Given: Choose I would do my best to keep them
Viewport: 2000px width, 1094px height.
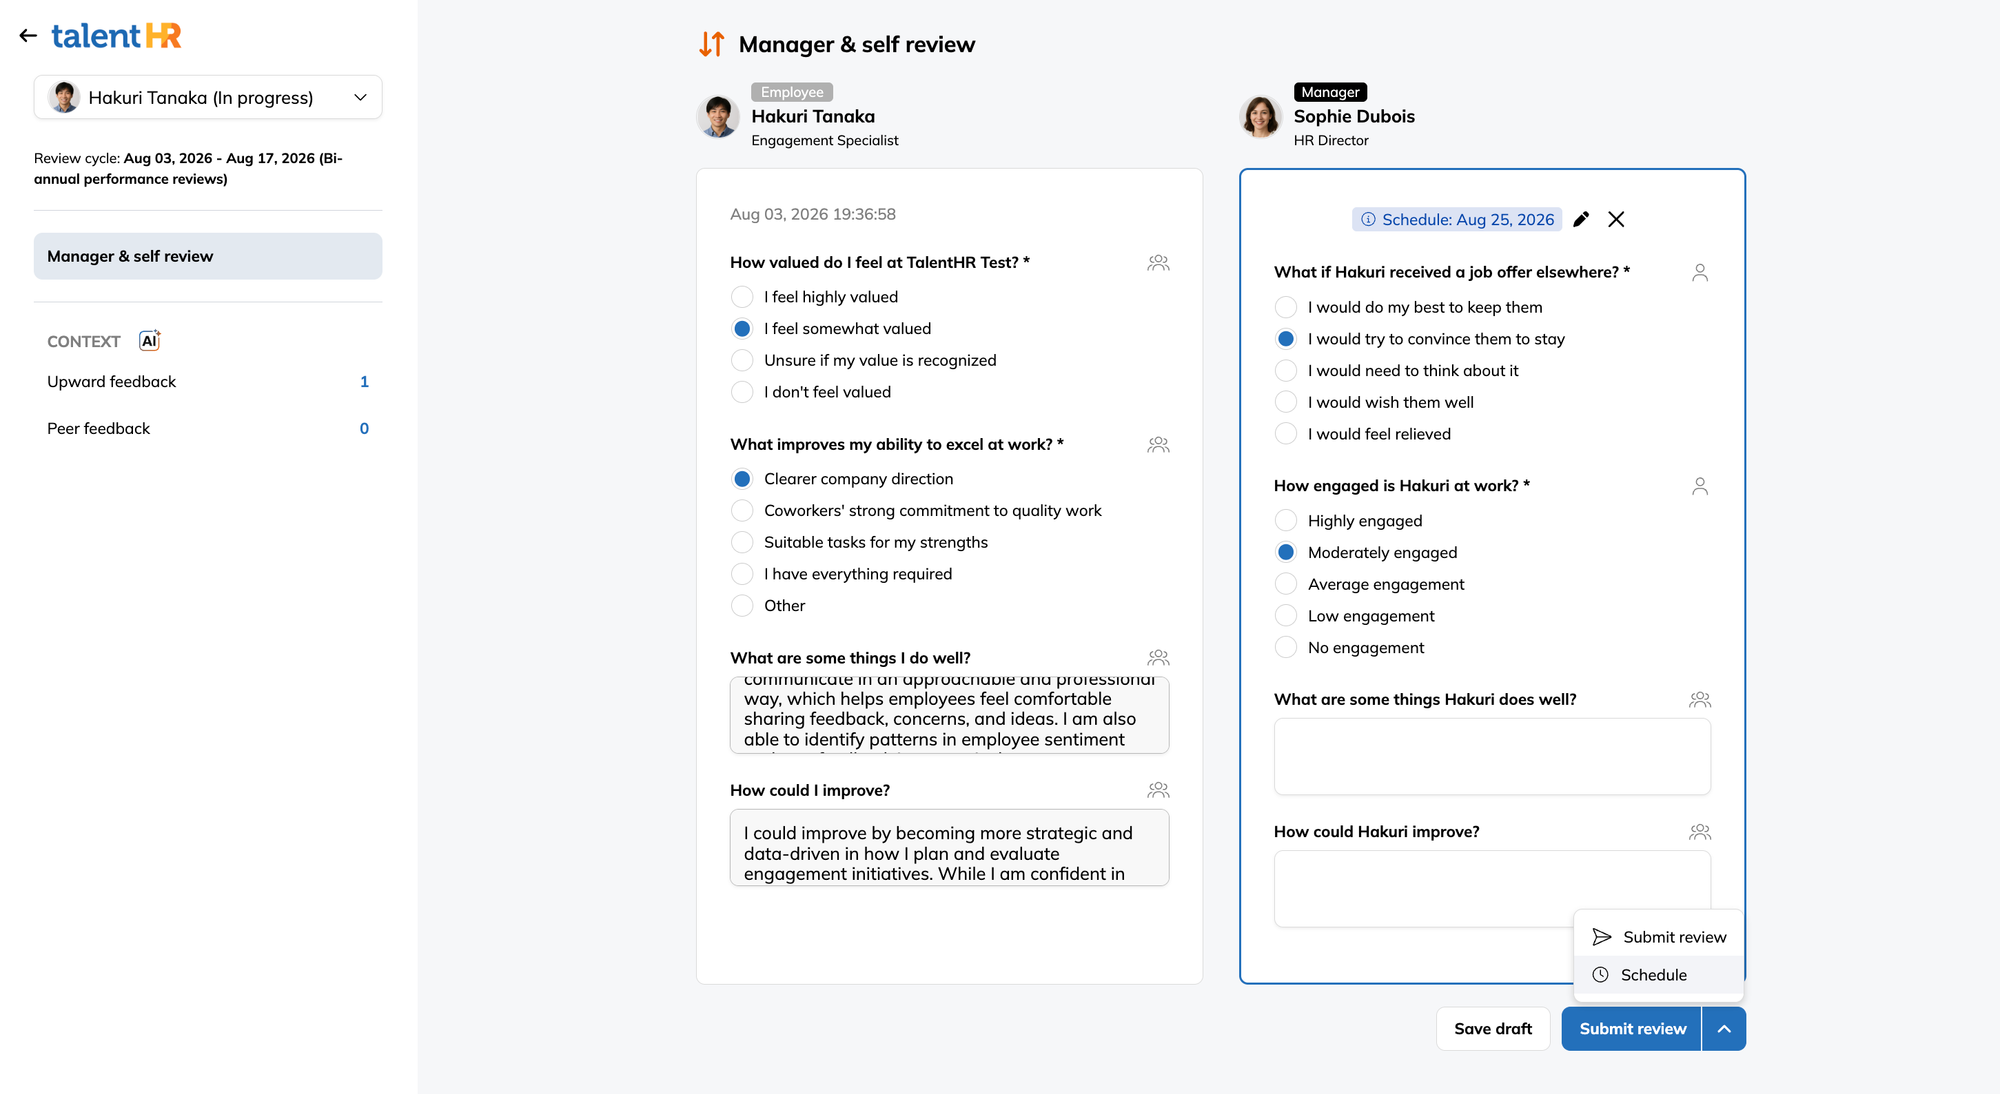Looking at the screenshot, I should coord(1286,307).
